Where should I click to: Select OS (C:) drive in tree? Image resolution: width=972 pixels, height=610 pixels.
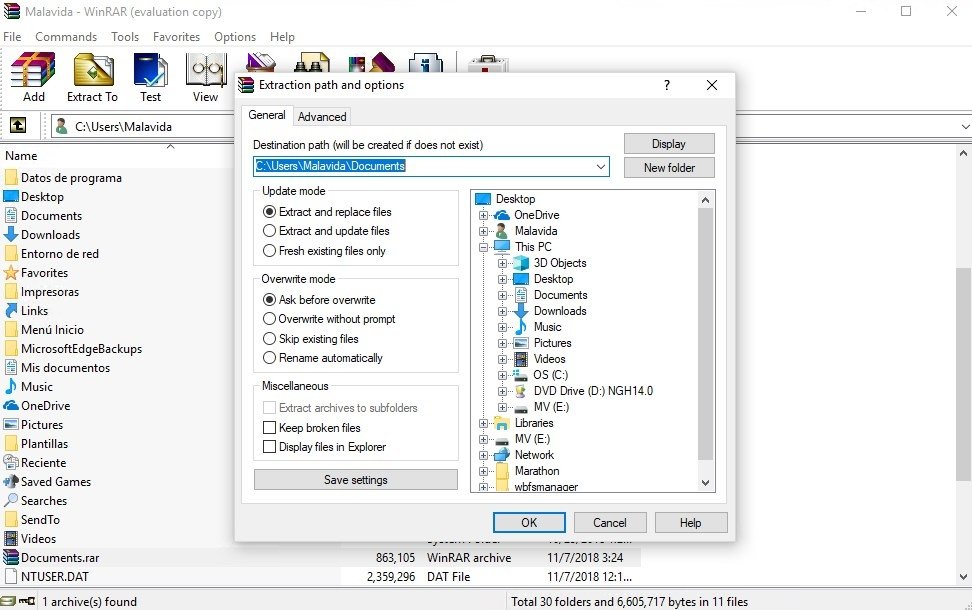(550, 374)
